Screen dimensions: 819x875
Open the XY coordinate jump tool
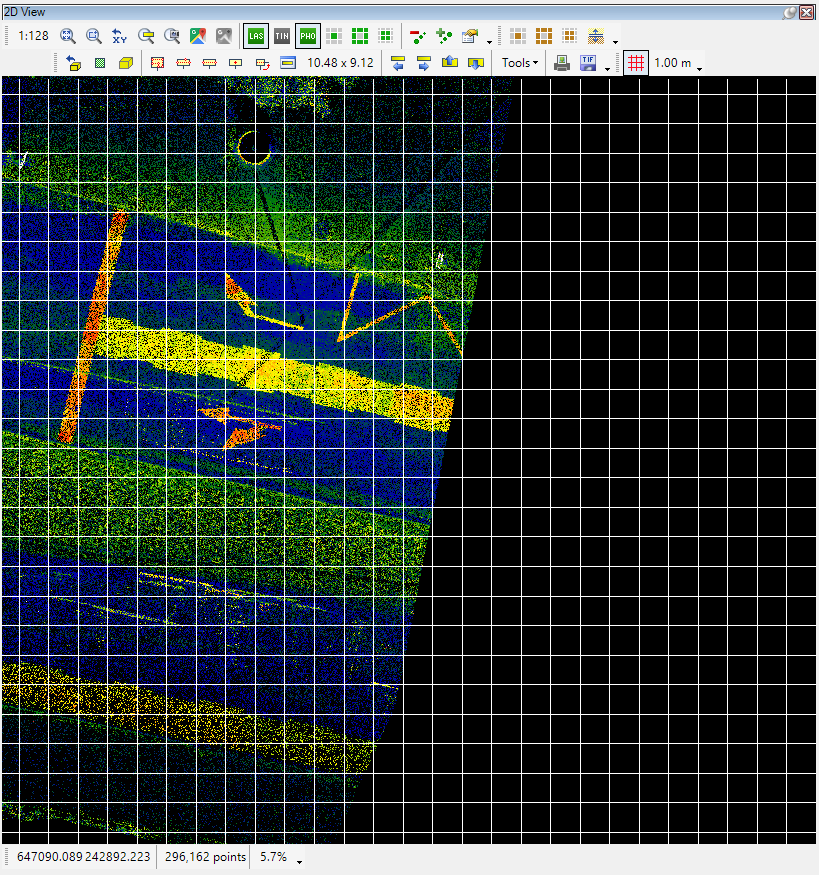(x=120, y=36)
